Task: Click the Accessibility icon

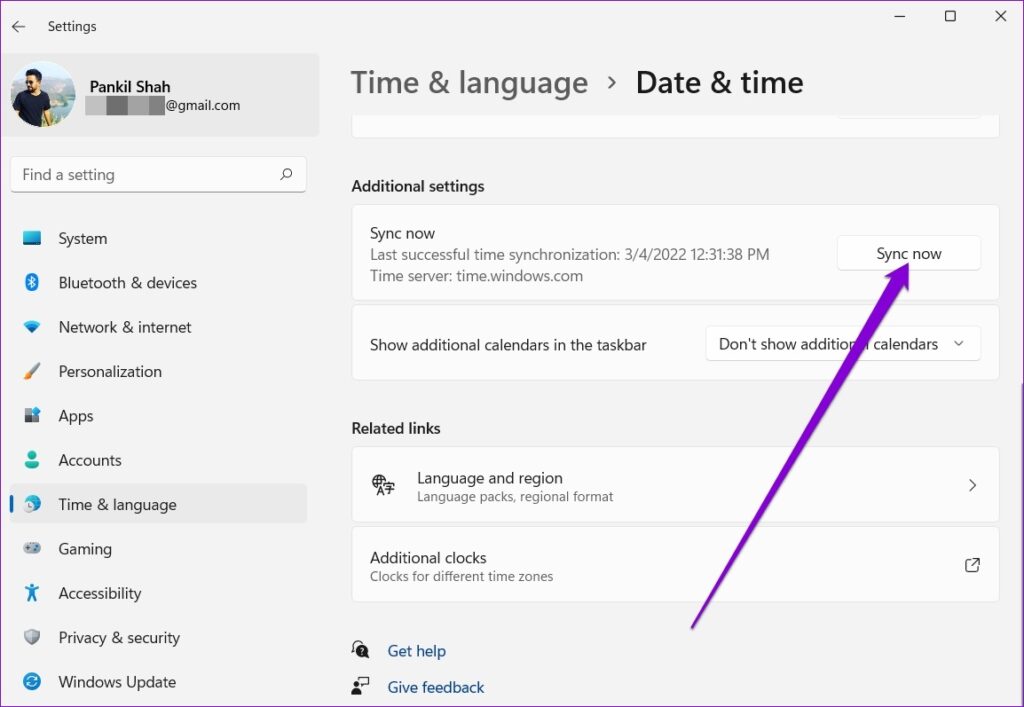Action: click(x=33, y=593)
